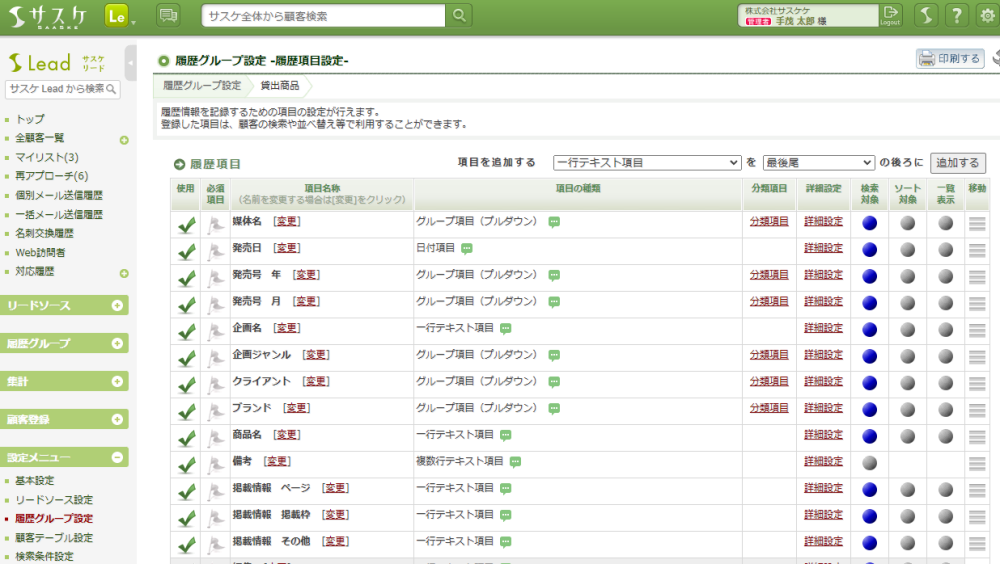This screenshot has width=1000, height=564.
Task: Click the required flag icon for 発売日
Action: (x=215, y=250)
